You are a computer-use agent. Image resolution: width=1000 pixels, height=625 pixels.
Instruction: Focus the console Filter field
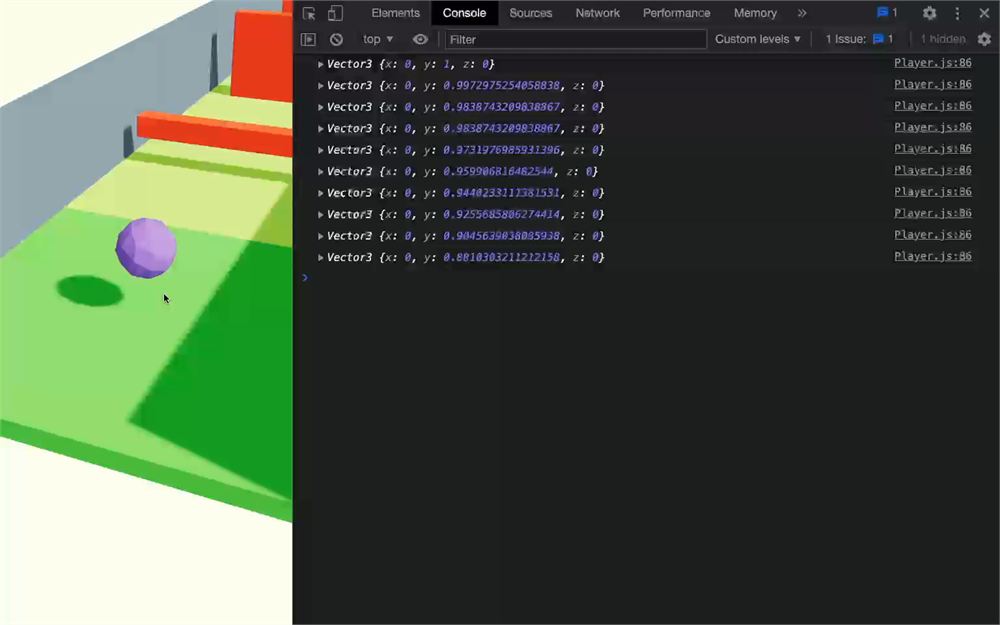[576, 40]
